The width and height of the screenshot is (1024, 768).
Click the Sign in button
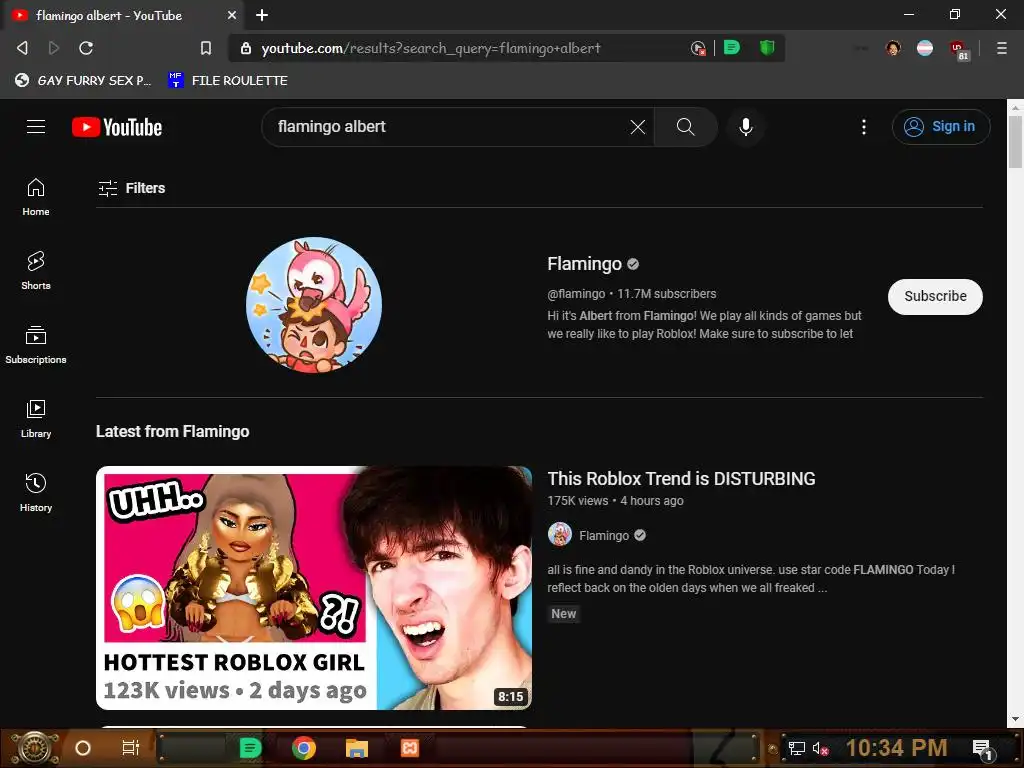940,127
